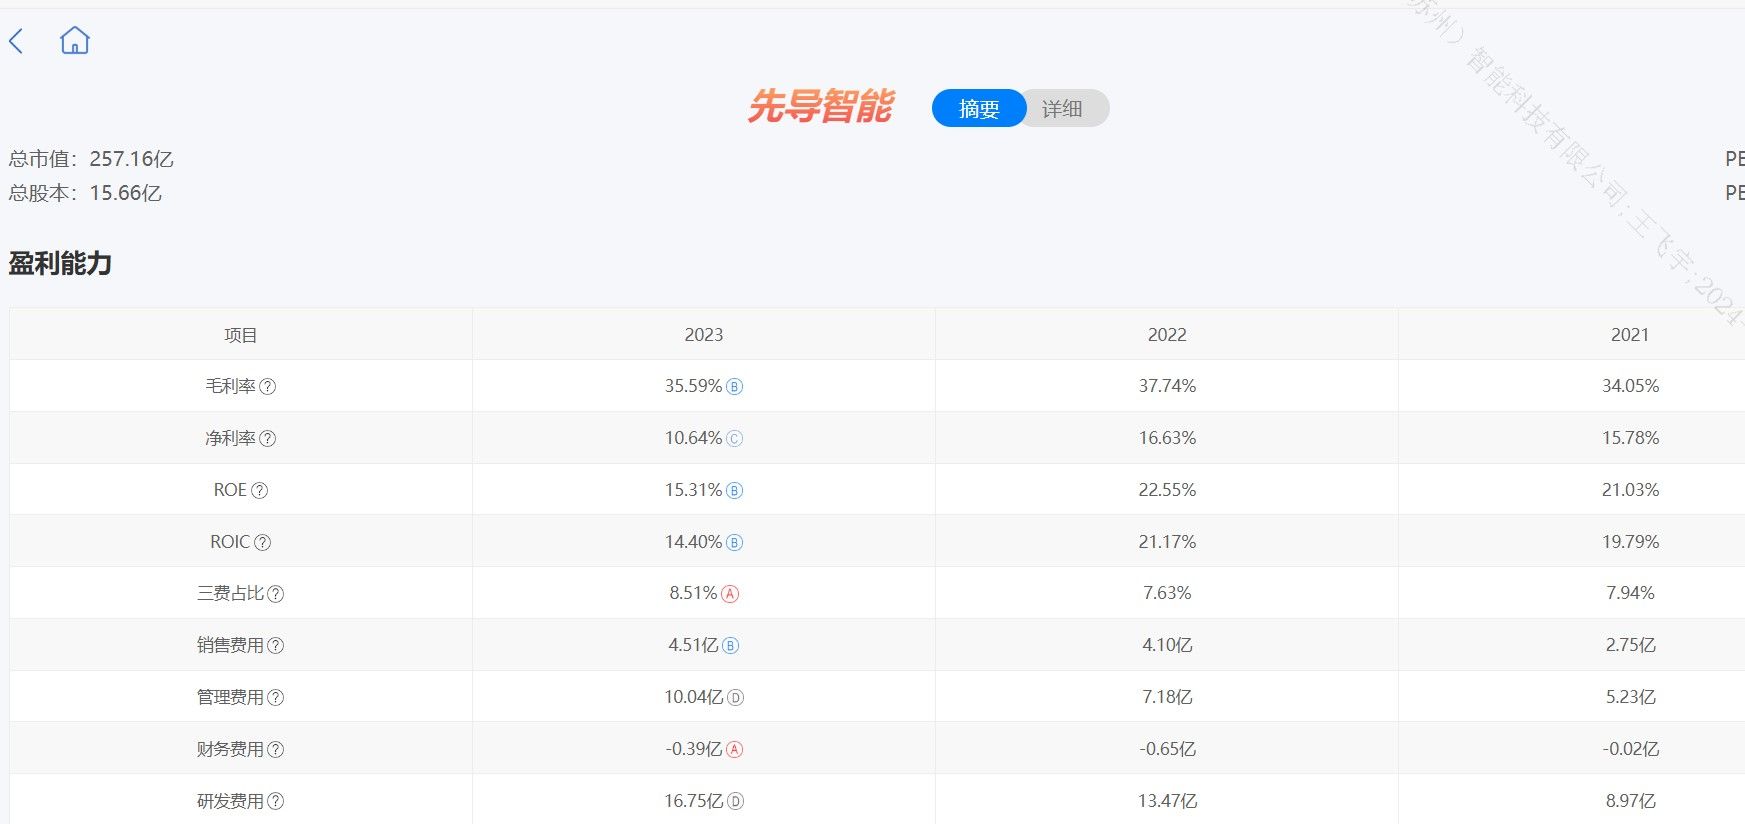Click the 先导智能 company title
1745x824 pixels.
pyautogui.click(x=821, y=106)
